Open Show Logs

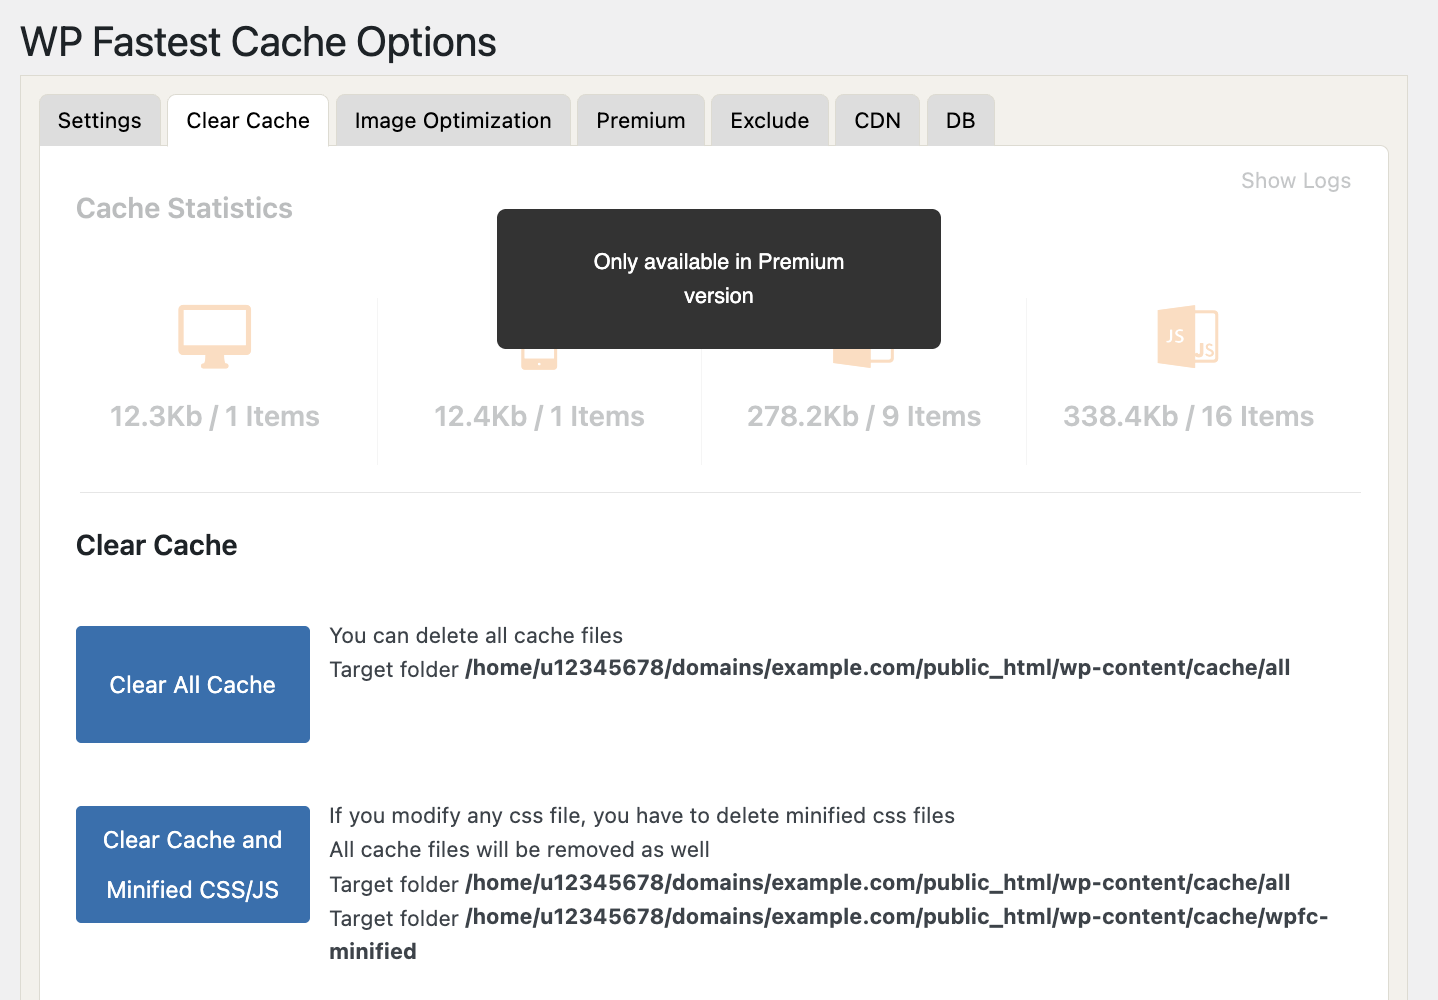[x=1295, y=181]
